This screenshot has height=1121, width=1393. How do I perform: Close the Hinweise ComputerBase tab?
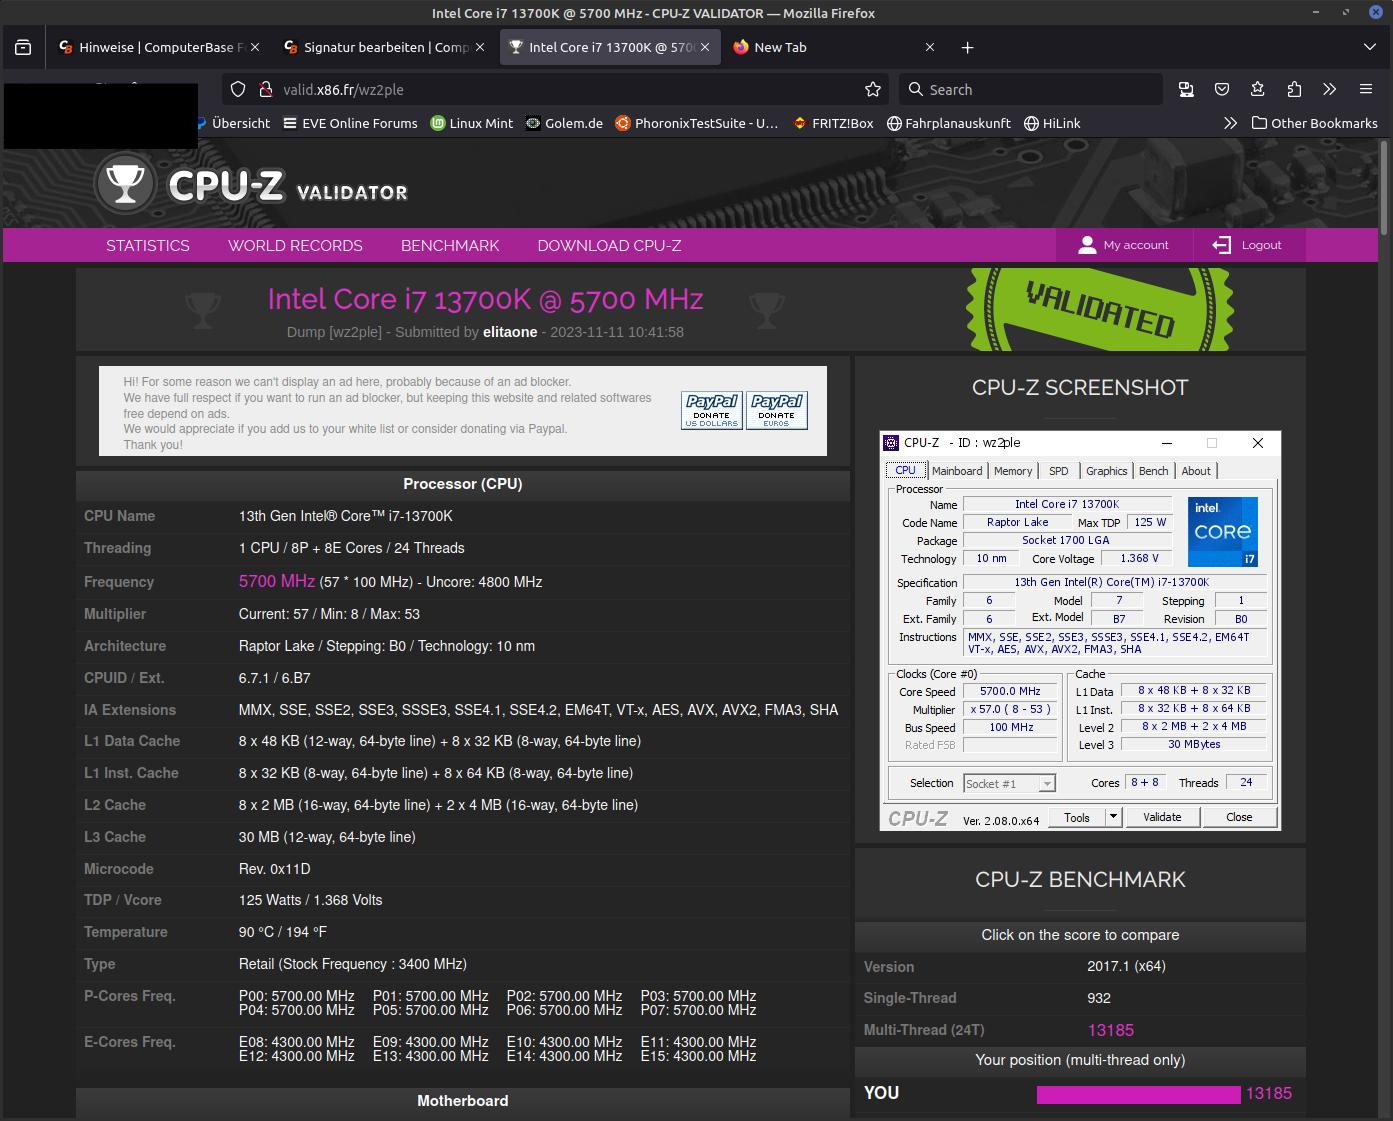tap(254, 47)
